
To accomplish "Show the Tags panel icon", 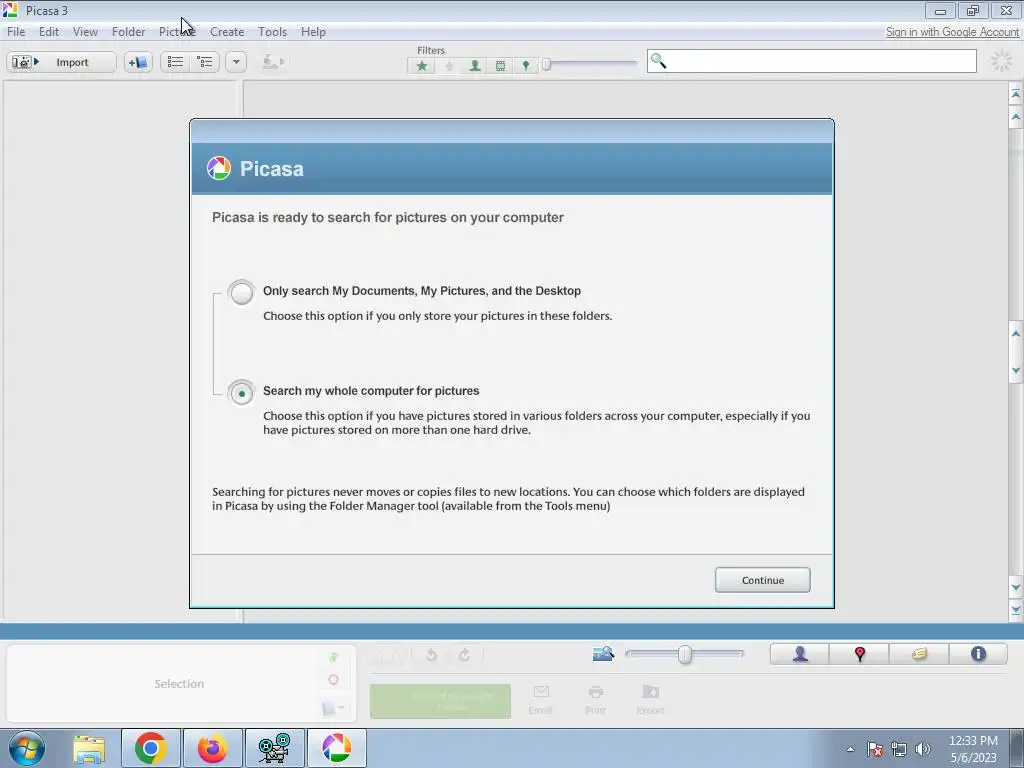I will [919, 654].
